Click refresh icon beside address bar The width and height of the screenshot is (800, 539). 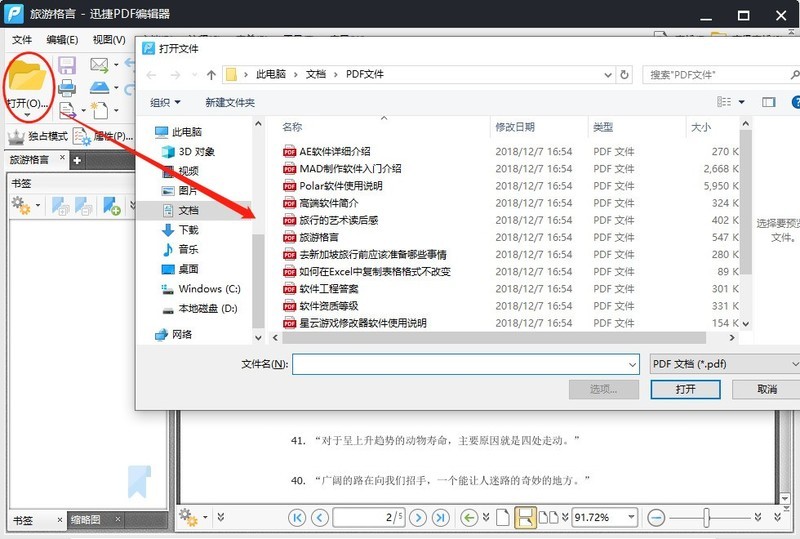625,74
